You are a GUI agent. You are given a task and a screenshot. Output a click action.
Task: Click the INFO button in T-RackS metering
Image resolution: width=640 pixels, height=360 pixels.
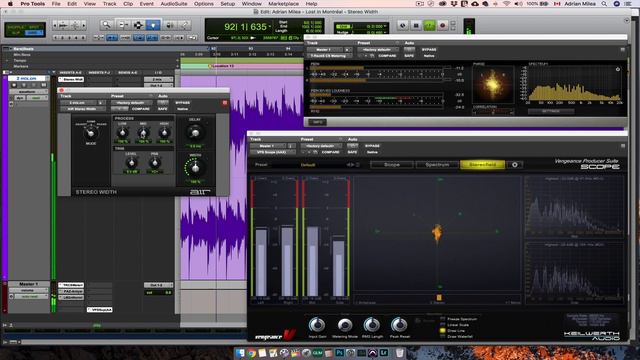point(318,122)
